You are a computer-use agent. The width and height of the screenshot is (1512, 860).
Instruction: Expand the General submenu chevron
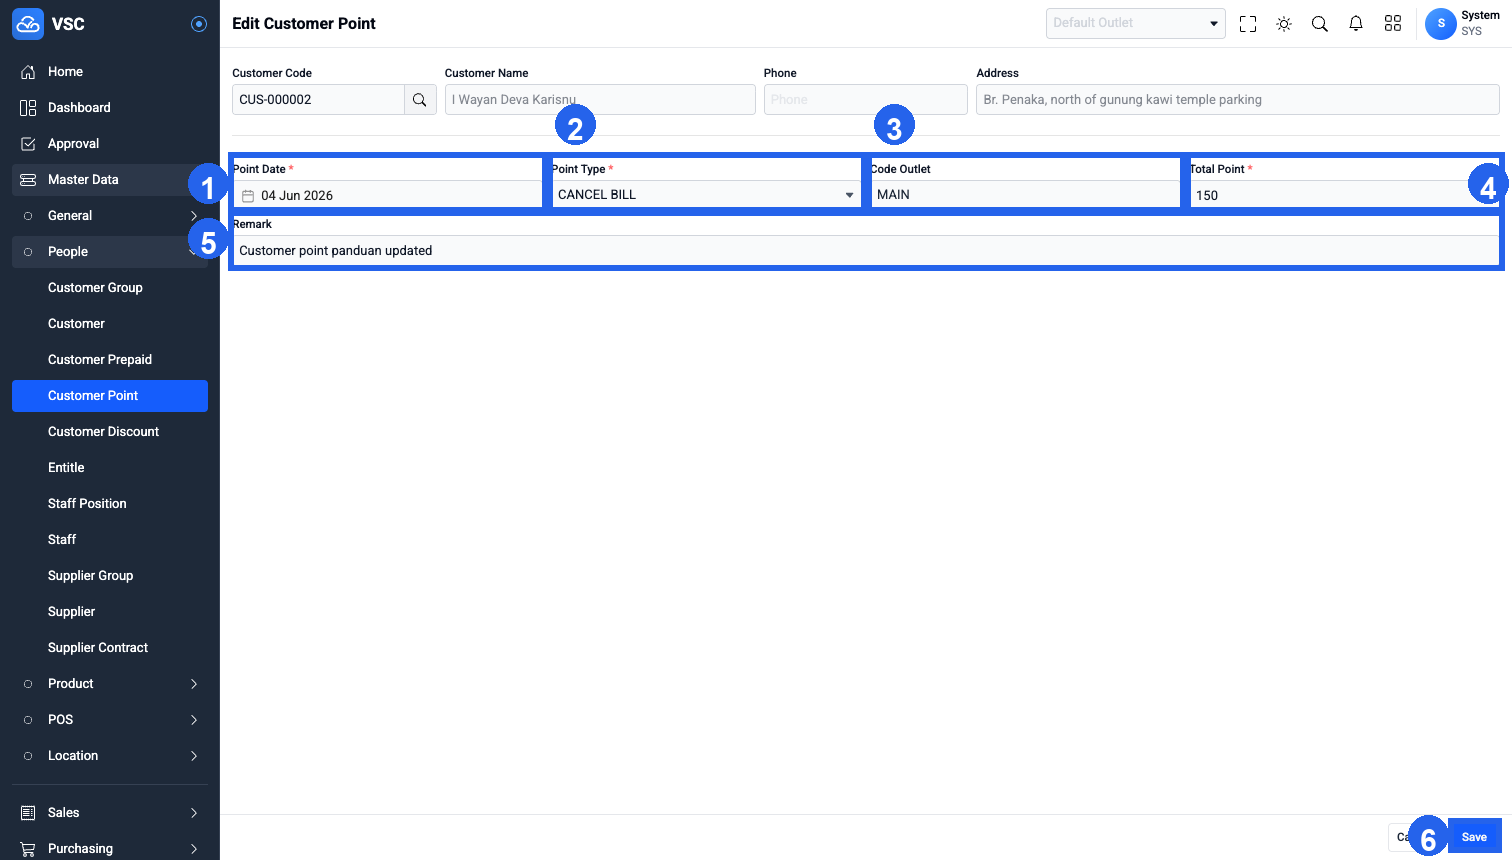[x=194, y=216]
